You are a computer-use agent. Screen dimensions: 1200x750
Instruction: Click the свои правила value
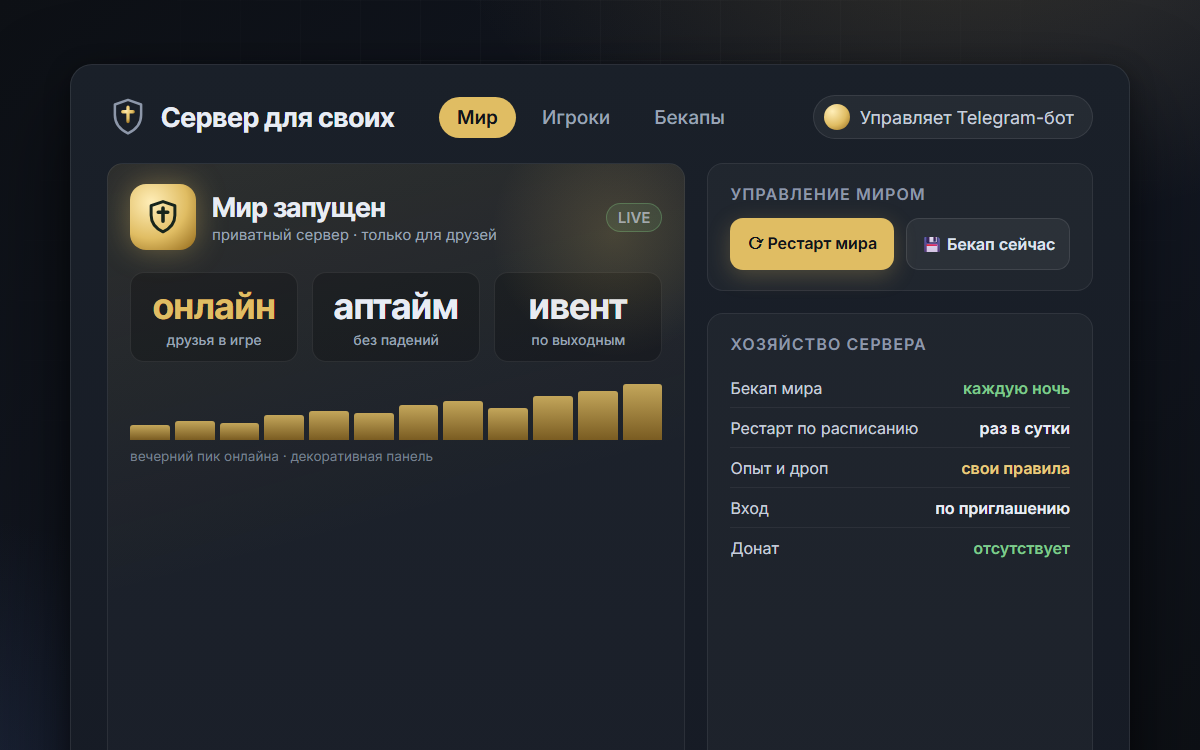point(1016,468)
